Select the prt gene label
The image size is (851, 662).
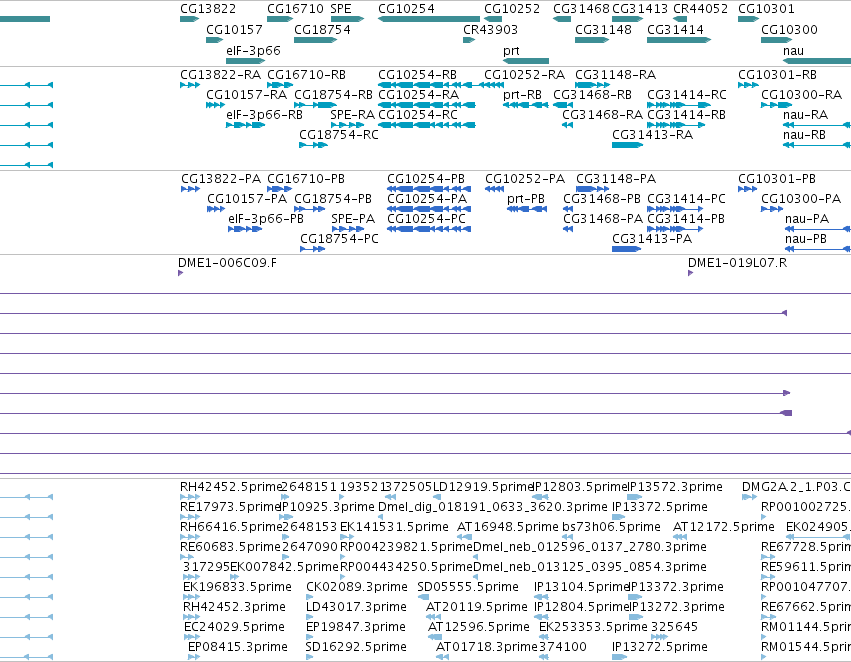[511, 50]
